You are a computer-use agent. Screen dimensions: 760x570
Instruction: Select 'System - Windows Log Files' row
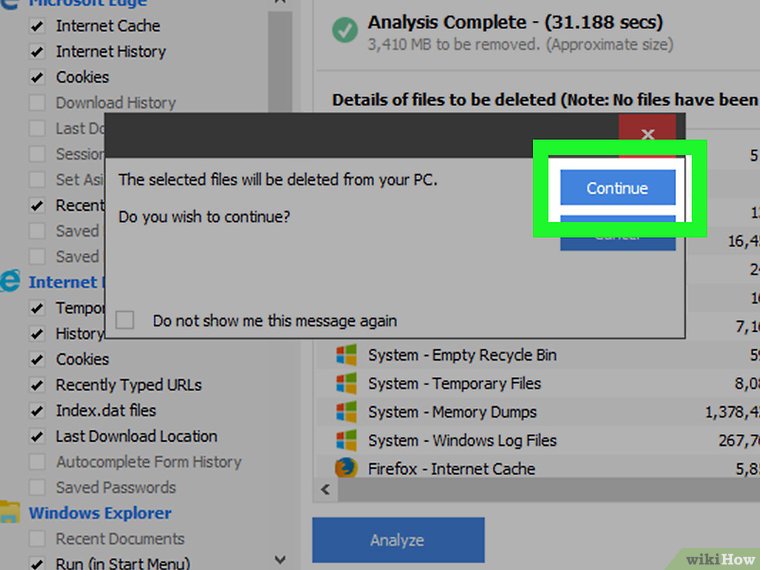(538, 440)
